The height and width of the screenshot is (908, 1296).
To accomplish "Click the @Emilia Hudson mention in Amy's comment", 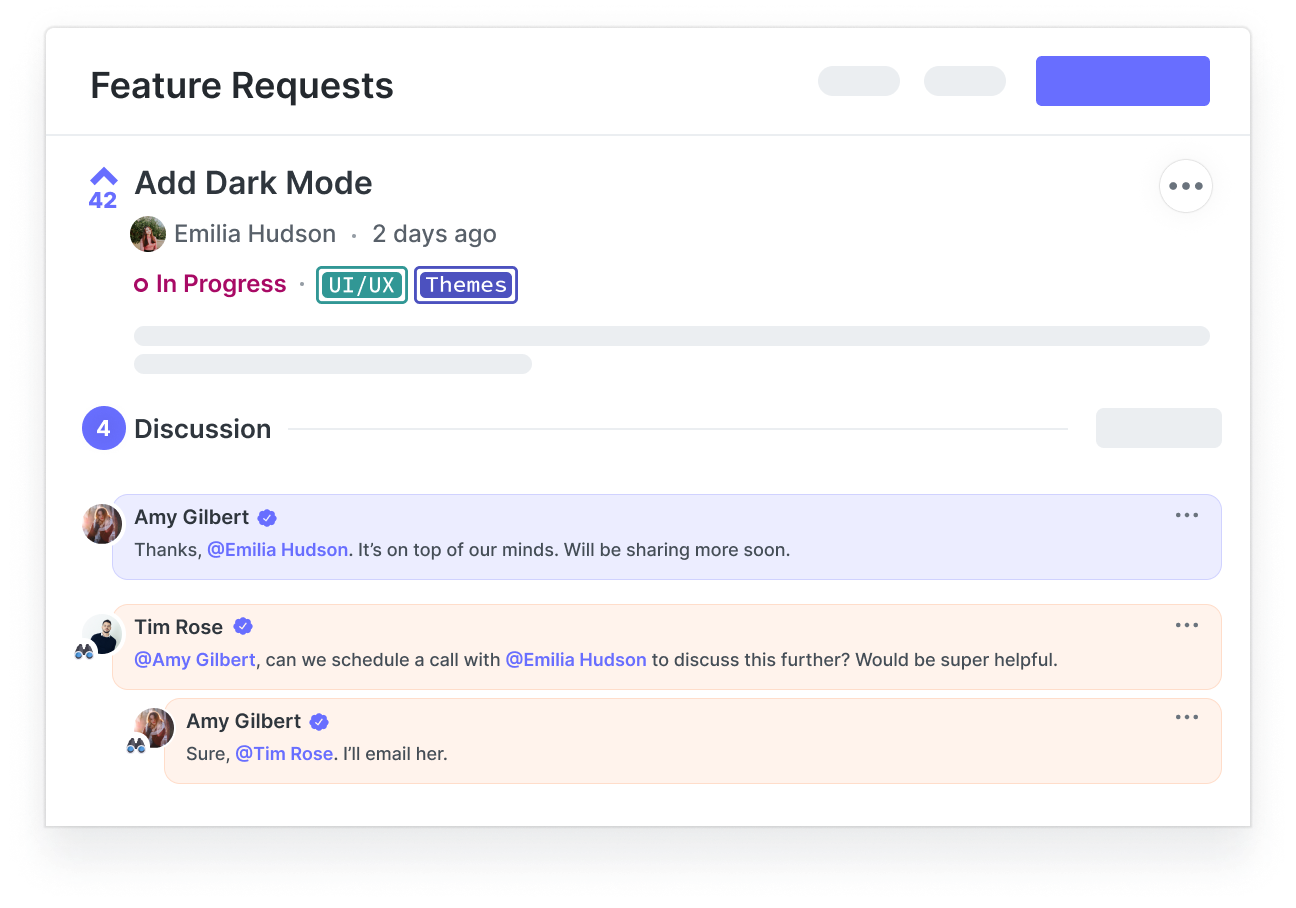I will 277,550.
